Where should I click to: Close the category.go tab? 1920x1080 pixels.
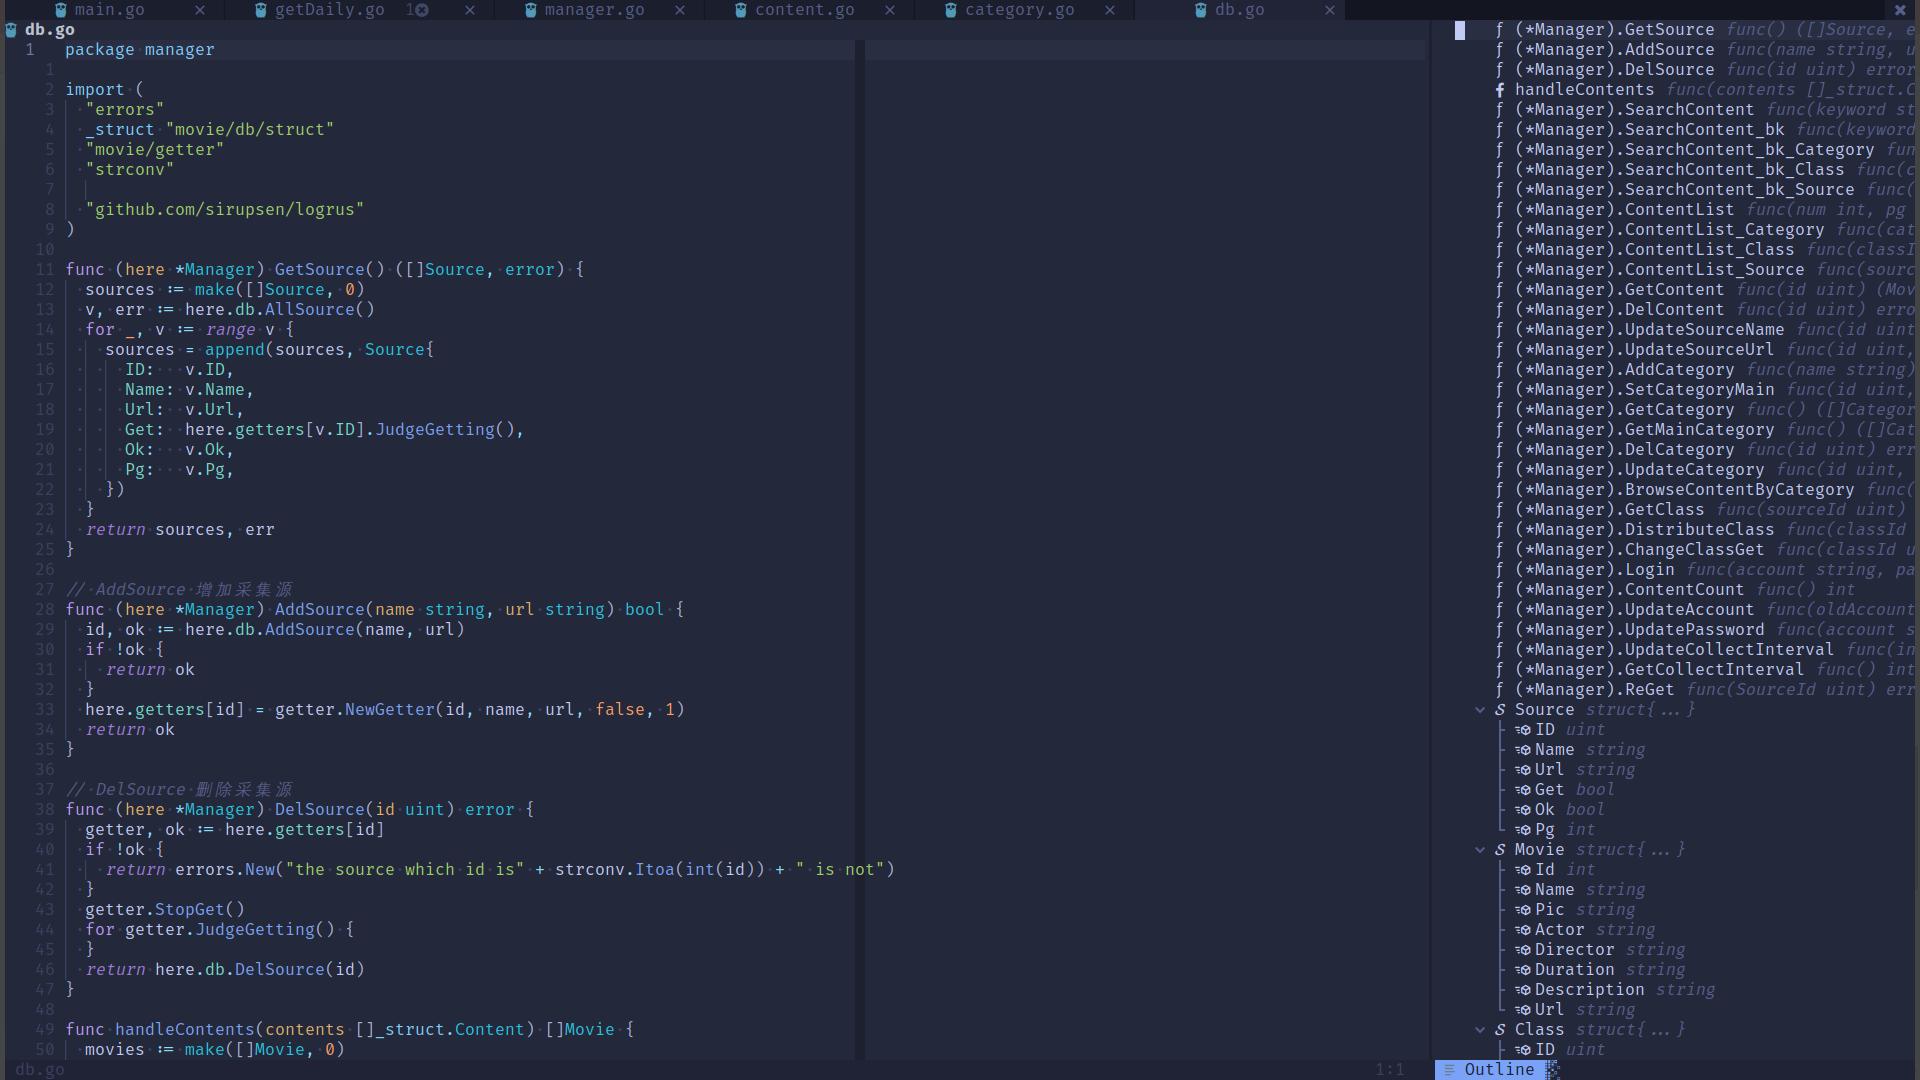[1109, 10]
